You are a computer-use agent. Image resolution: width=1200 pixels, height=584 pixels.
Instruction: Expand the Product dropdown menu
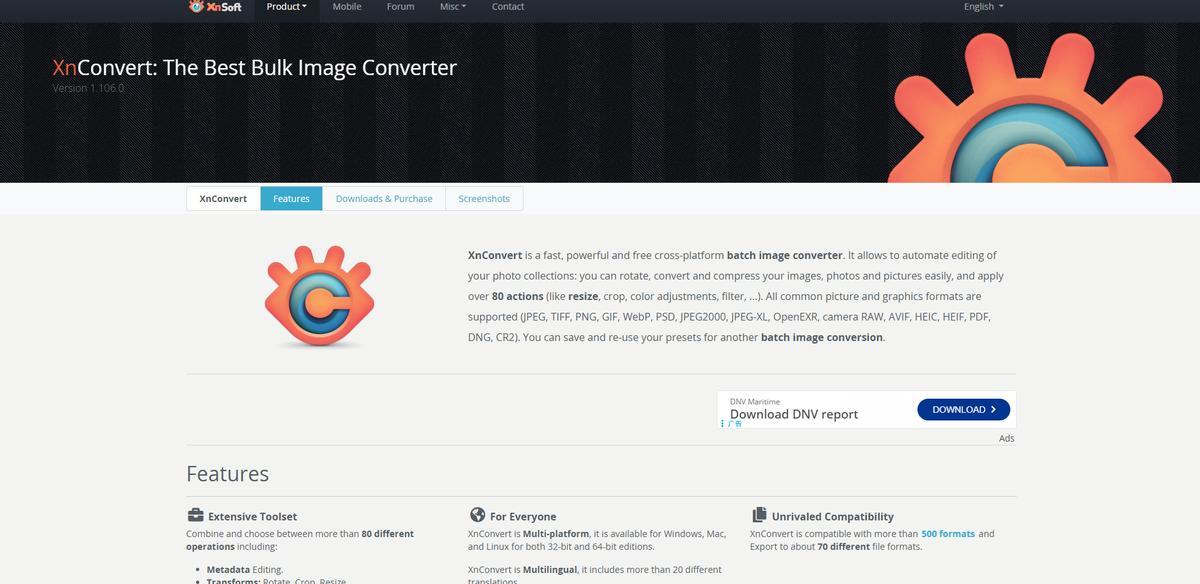(x=286, y=7)
